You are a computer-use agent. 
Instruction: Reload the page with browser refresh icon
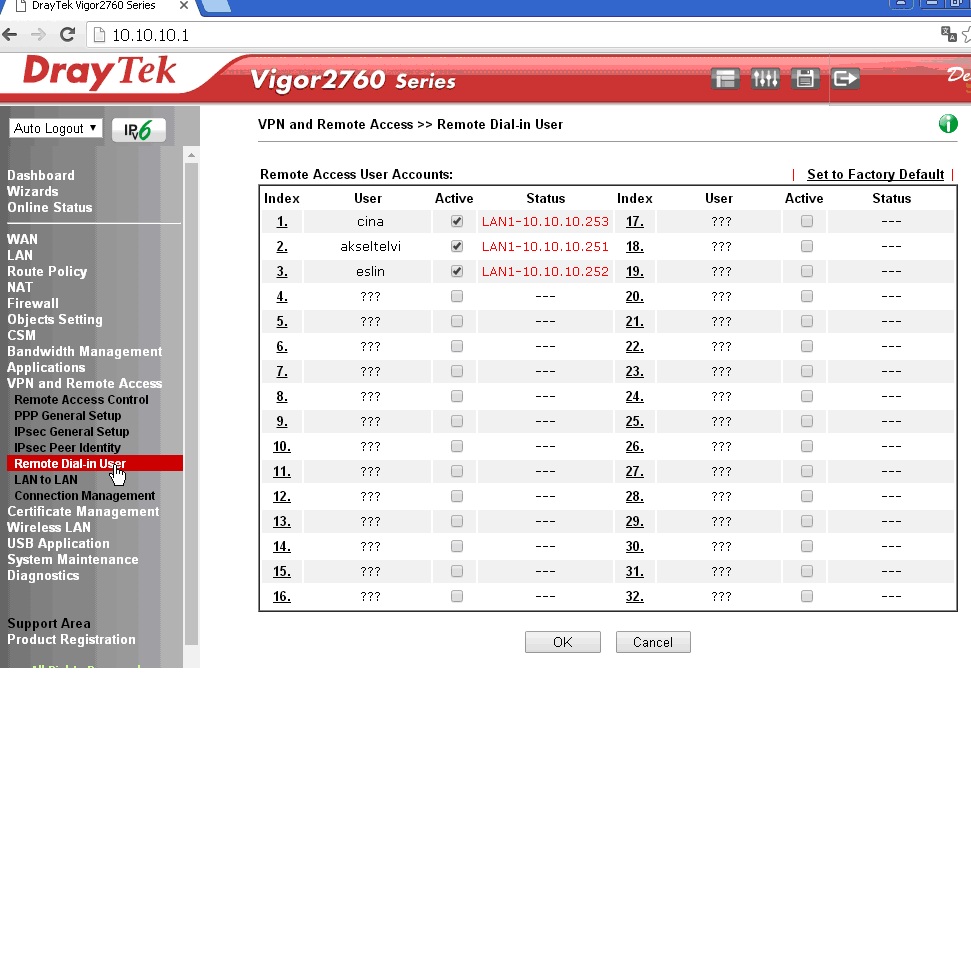[68, 35]
